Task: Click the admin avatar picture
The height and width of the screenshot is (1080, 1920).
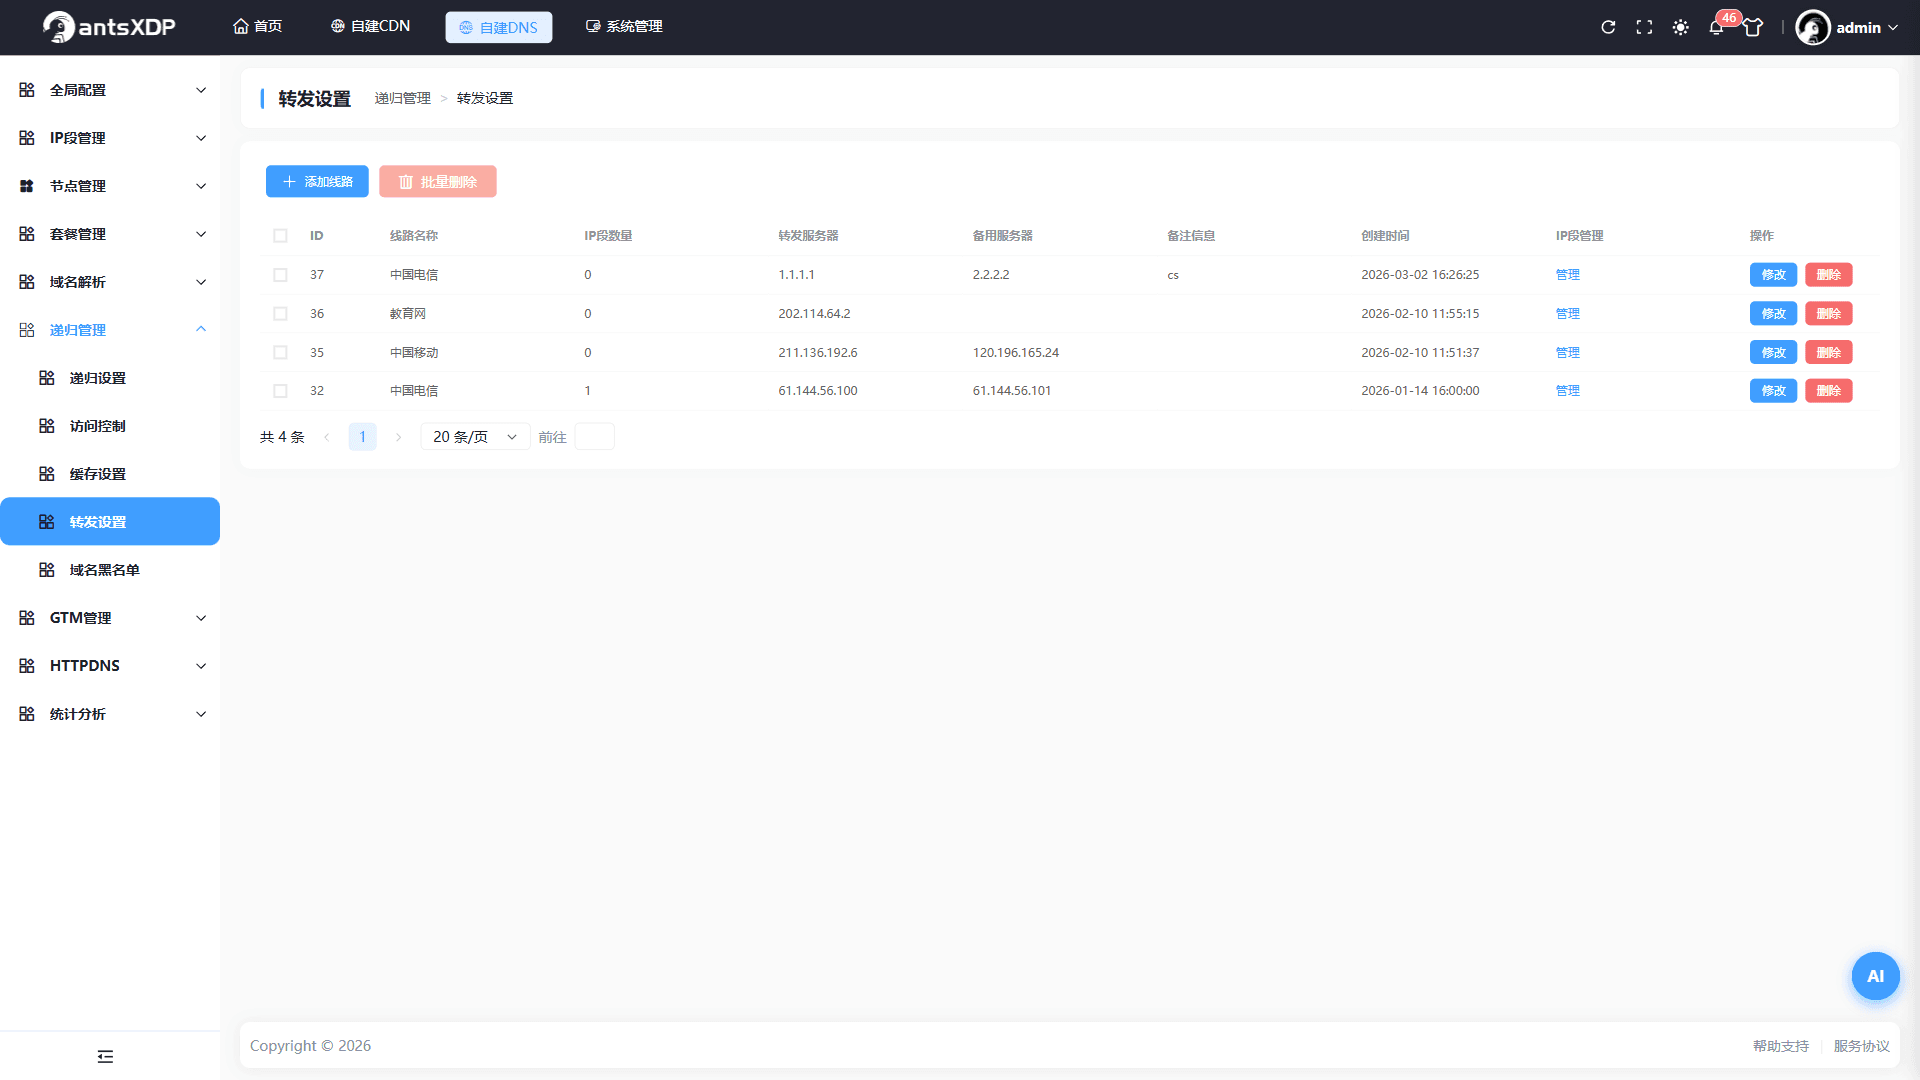Action: [x=1812, y=27]
